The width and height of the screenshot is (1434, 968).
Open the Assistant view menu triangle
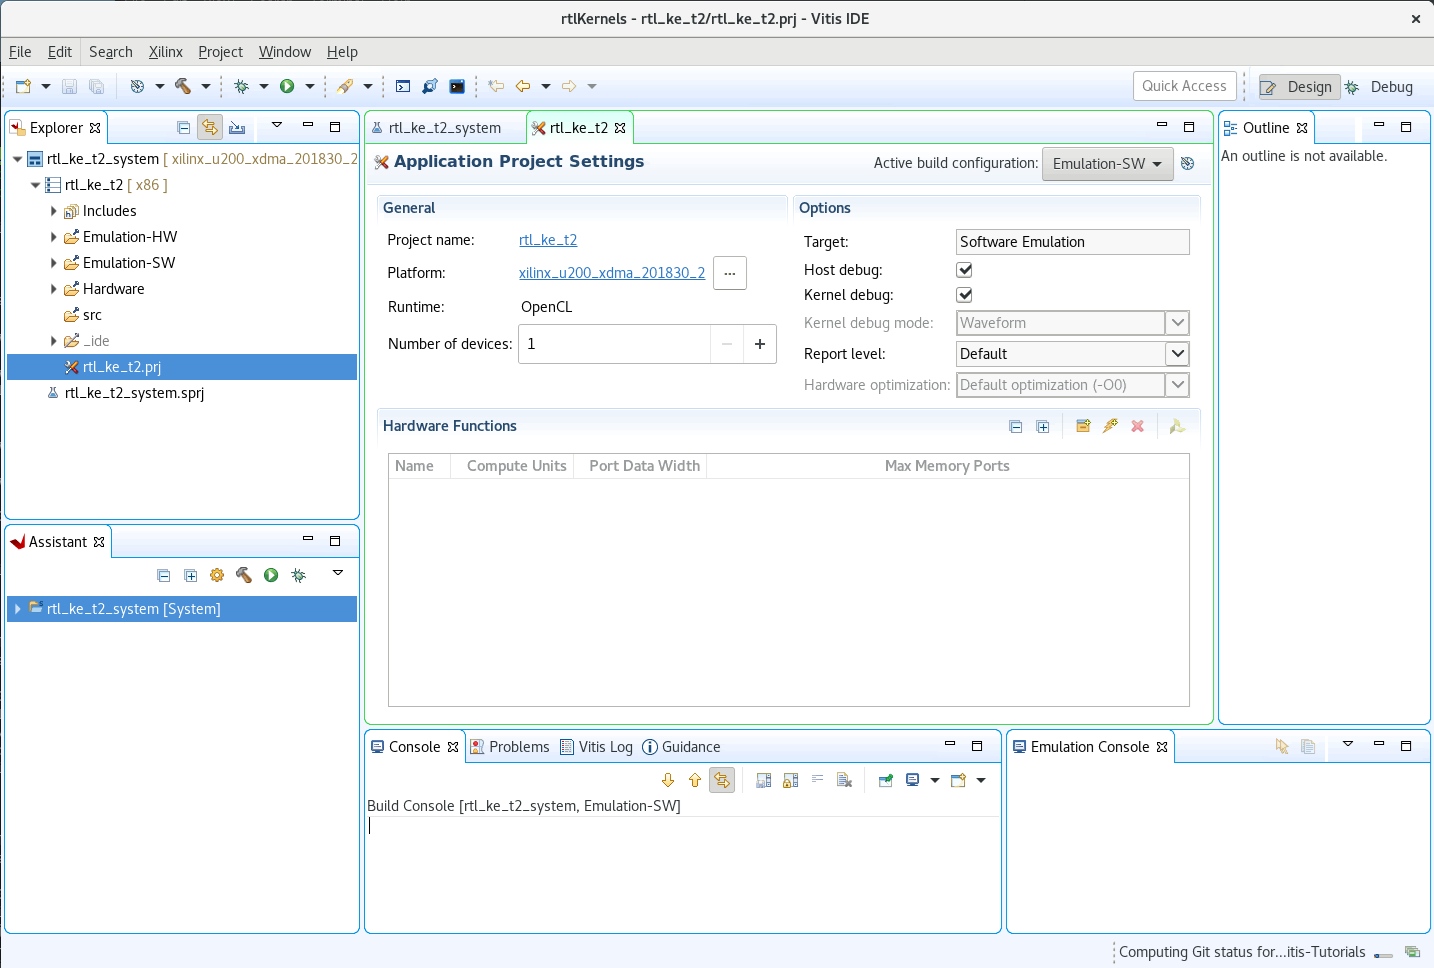coord(338,573)
